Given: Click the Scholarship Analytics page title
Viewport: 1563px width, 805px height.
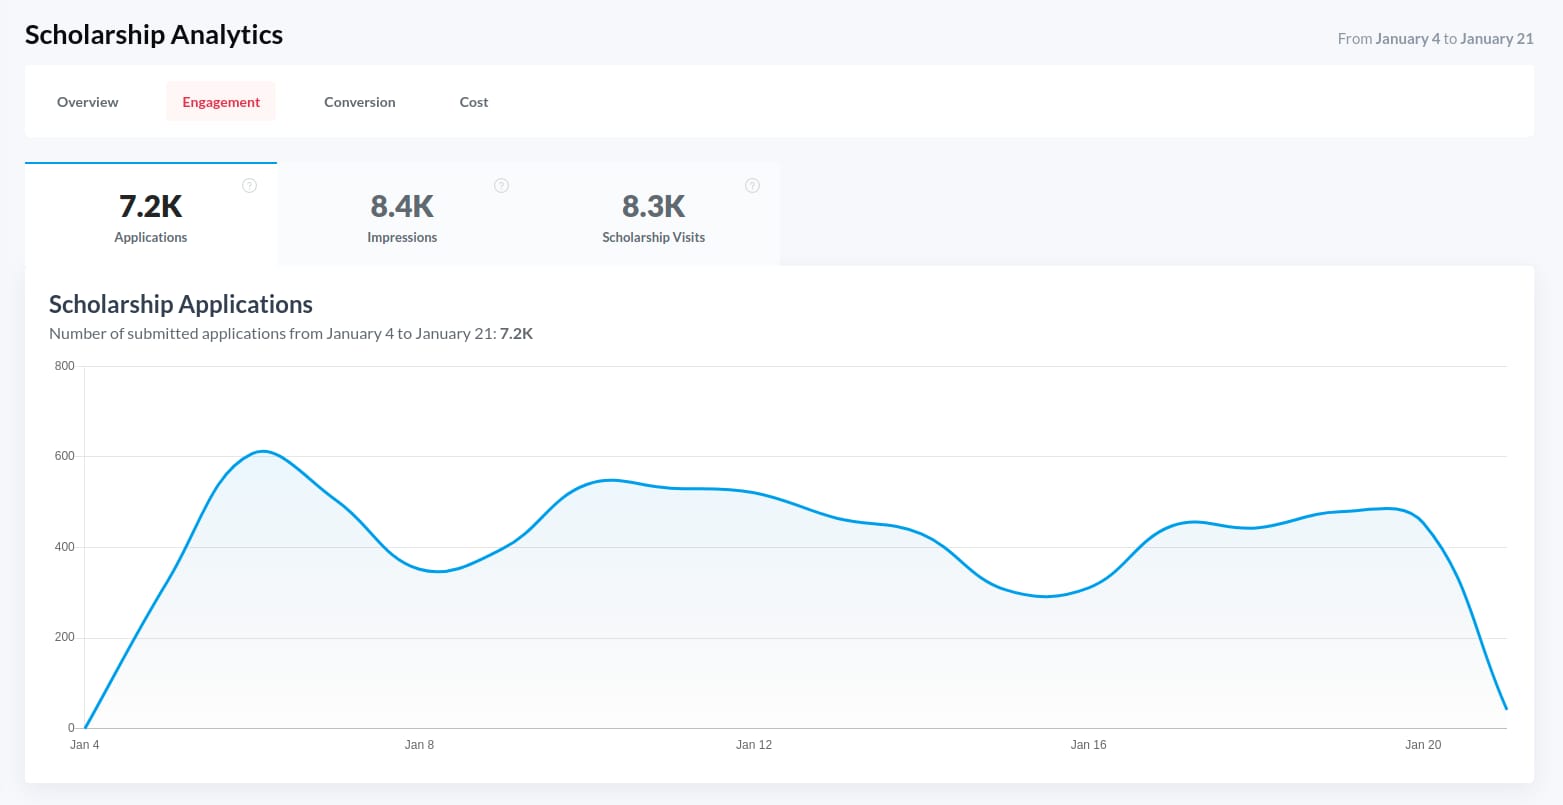Looking at the screenshot, I should 154,35.
